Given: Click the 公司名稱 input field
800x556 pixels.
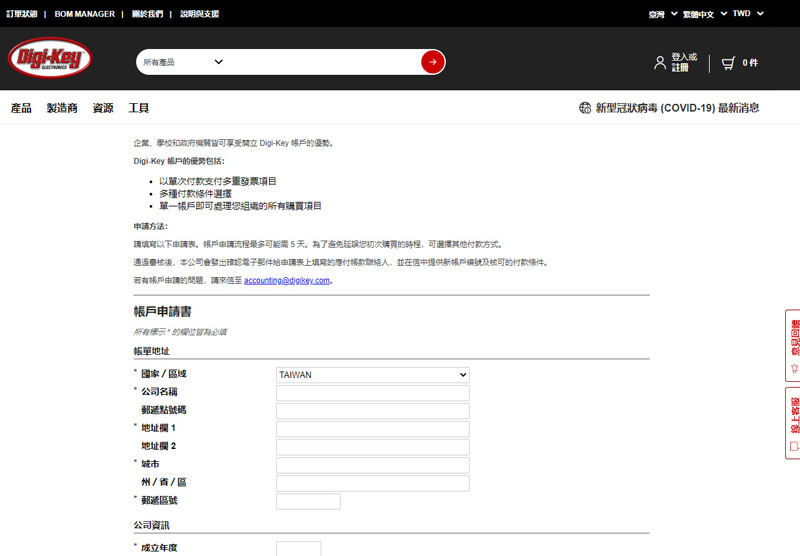Looking at the screenshot, I should pyautogui.click(x=372, y=393).
